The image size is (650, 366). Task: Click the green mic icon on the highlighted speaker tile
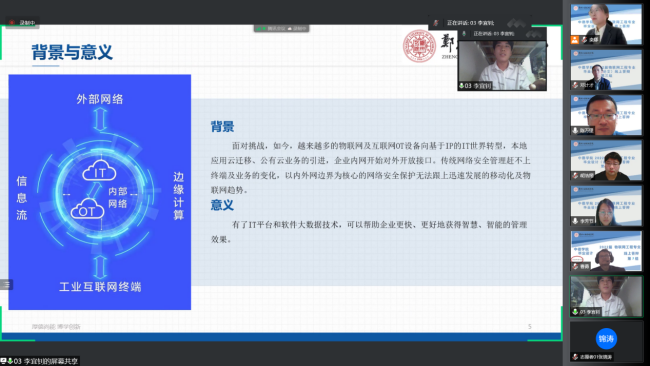pos(575,311)
